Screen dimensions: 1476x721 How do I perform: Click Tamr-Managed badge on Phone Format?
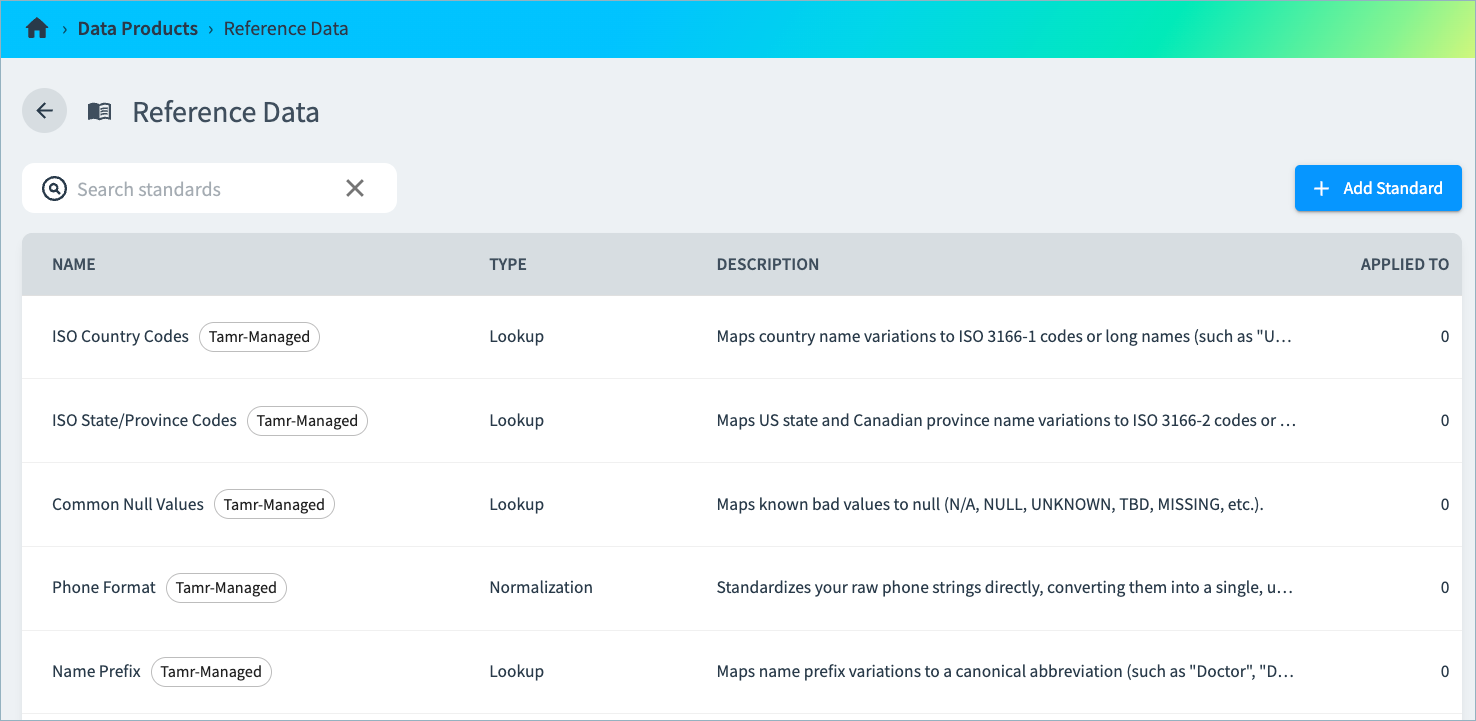[x=226, y=588]
